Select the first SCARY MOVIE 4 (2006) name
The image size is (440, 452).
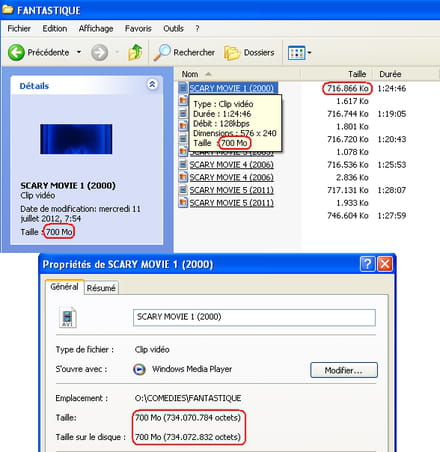point(232,164)
